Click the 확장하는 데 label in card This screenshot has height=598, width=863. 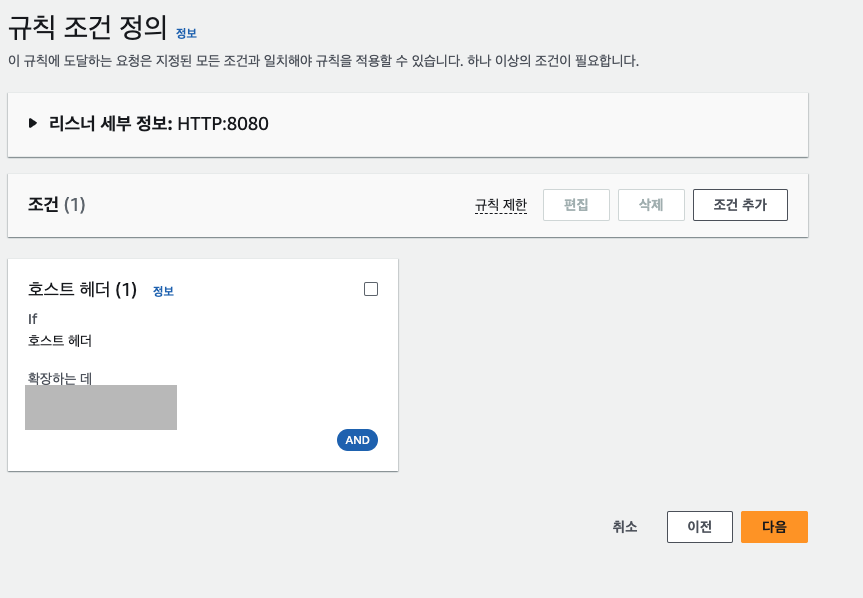coord(59,378)
